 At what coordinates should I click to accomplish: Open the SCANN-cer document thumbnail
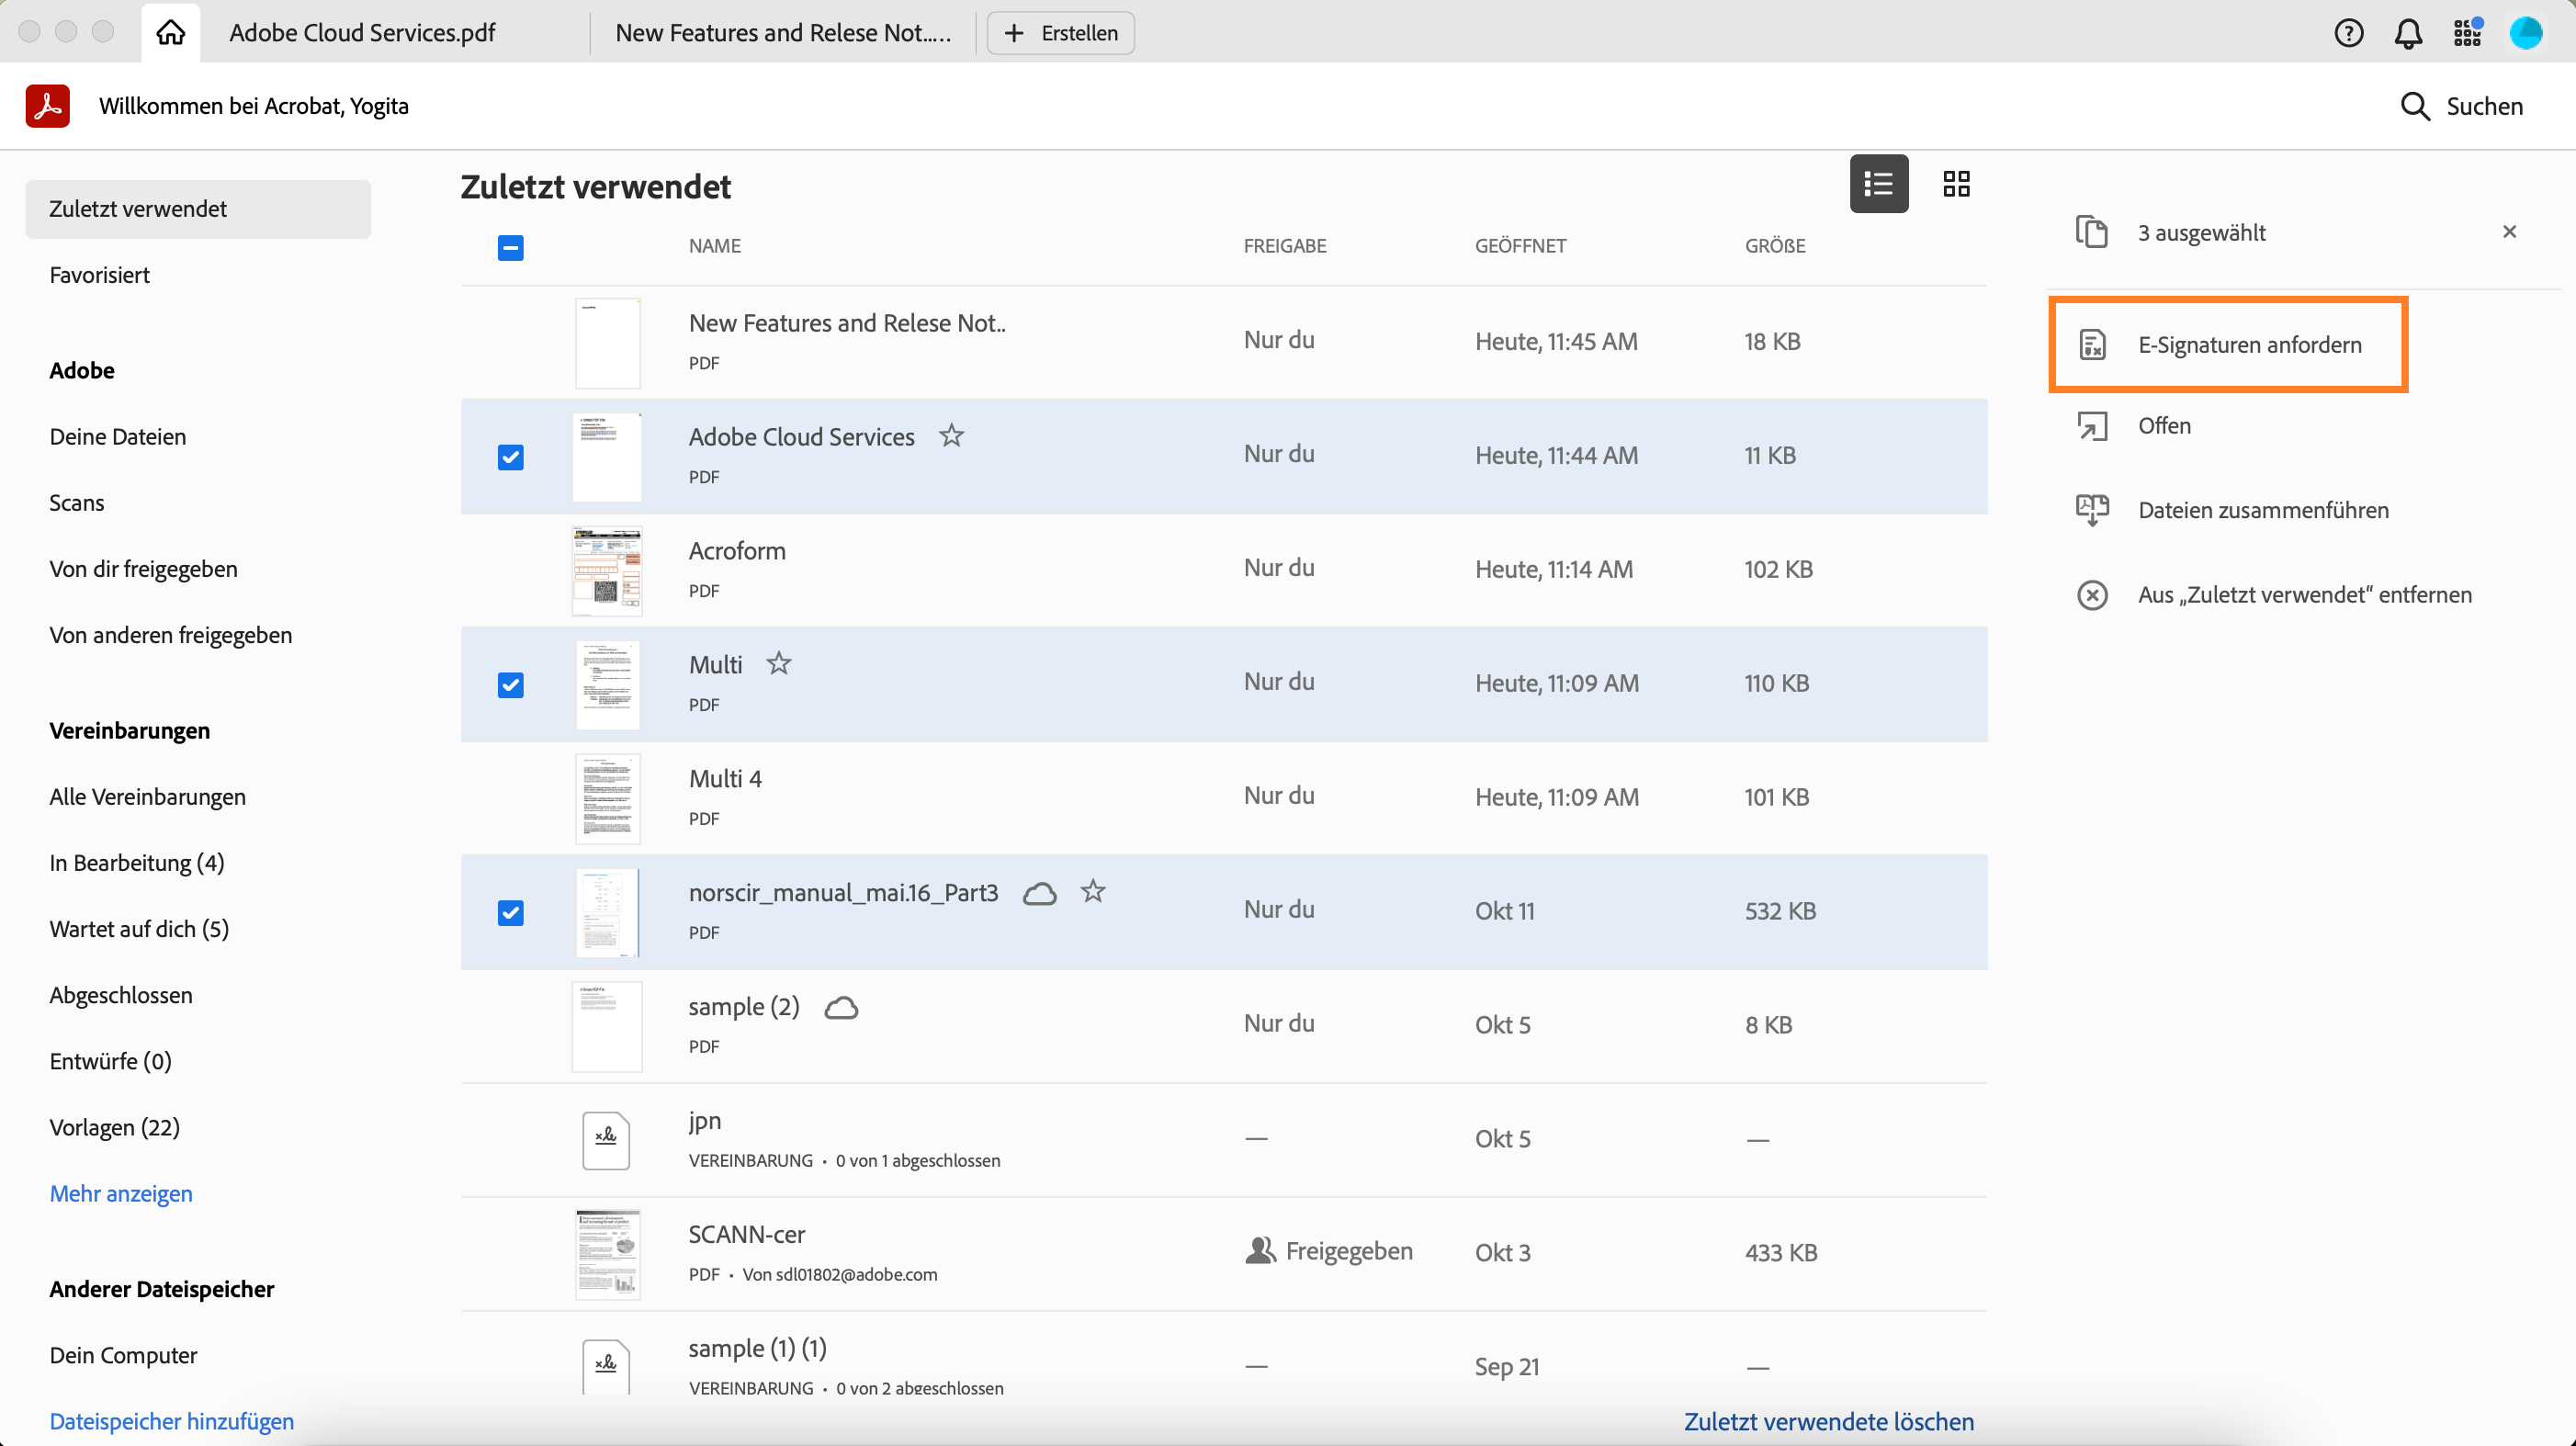607,1254
